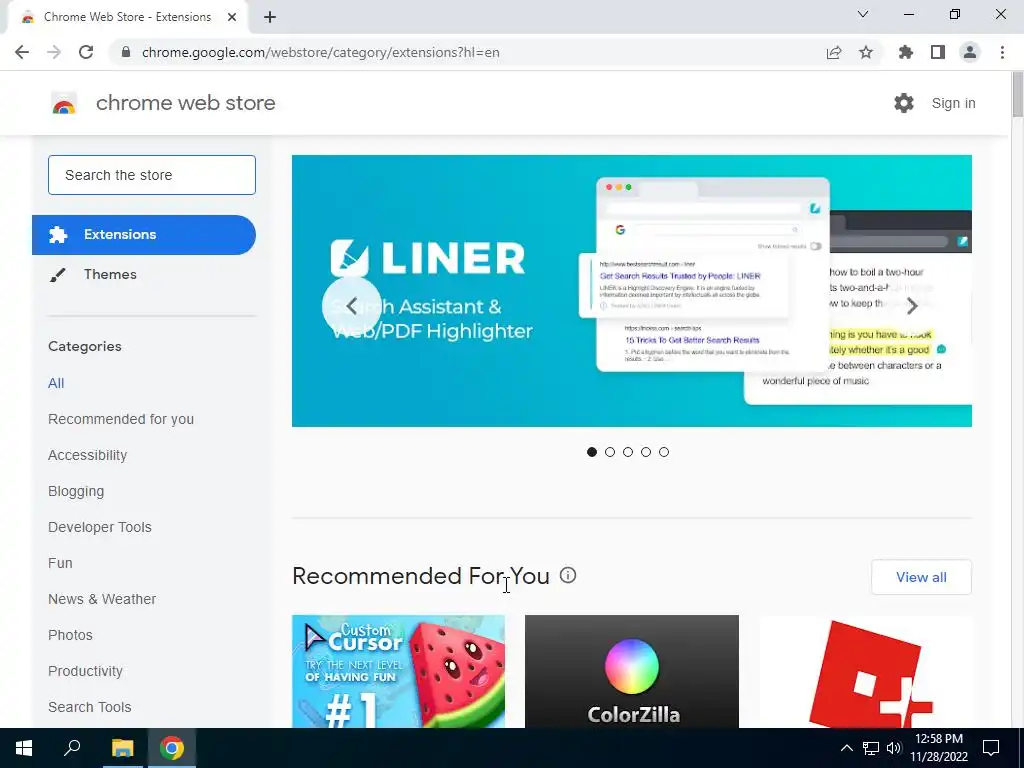The width and height of the screenshot is (1024, 768).
Task: Click the Sign in link
Action: (x=953, y=103)
